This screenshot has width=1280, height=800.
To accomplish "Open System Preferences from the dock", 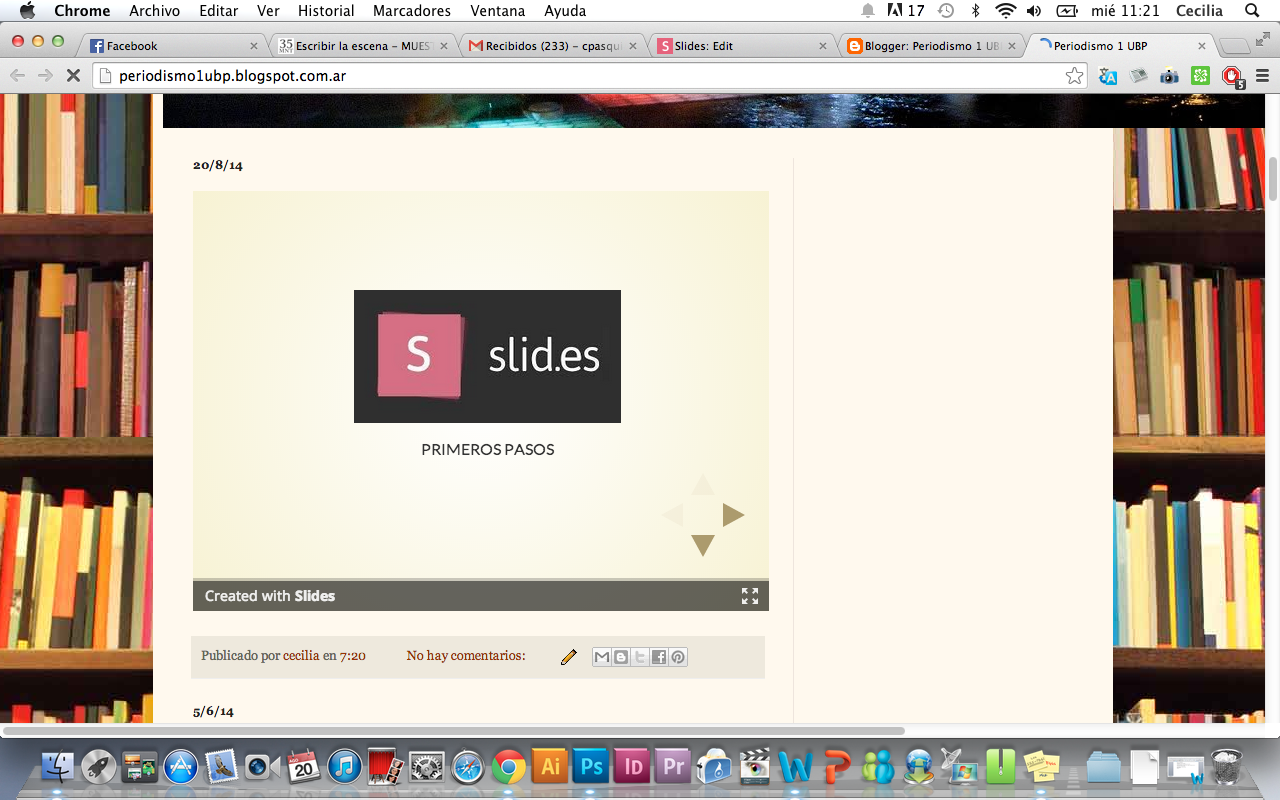I will (427, 767).
